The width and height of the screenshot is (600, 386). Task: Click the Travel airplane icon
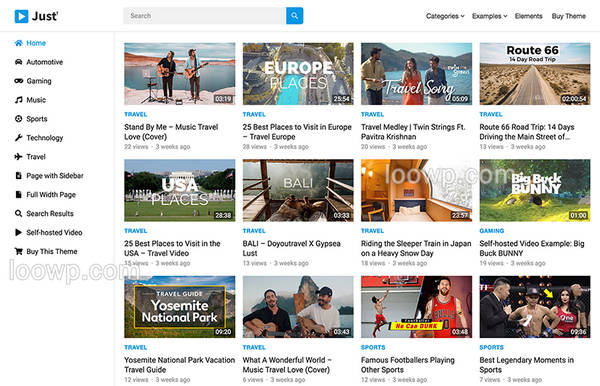(x=18, y=156)
